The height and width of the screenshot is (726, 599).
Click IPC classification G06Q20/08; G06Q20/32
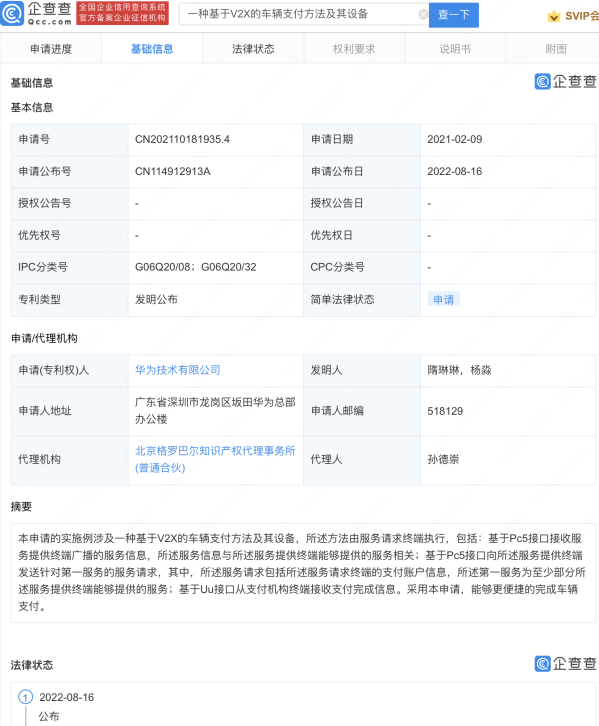(x=195, y=267)
